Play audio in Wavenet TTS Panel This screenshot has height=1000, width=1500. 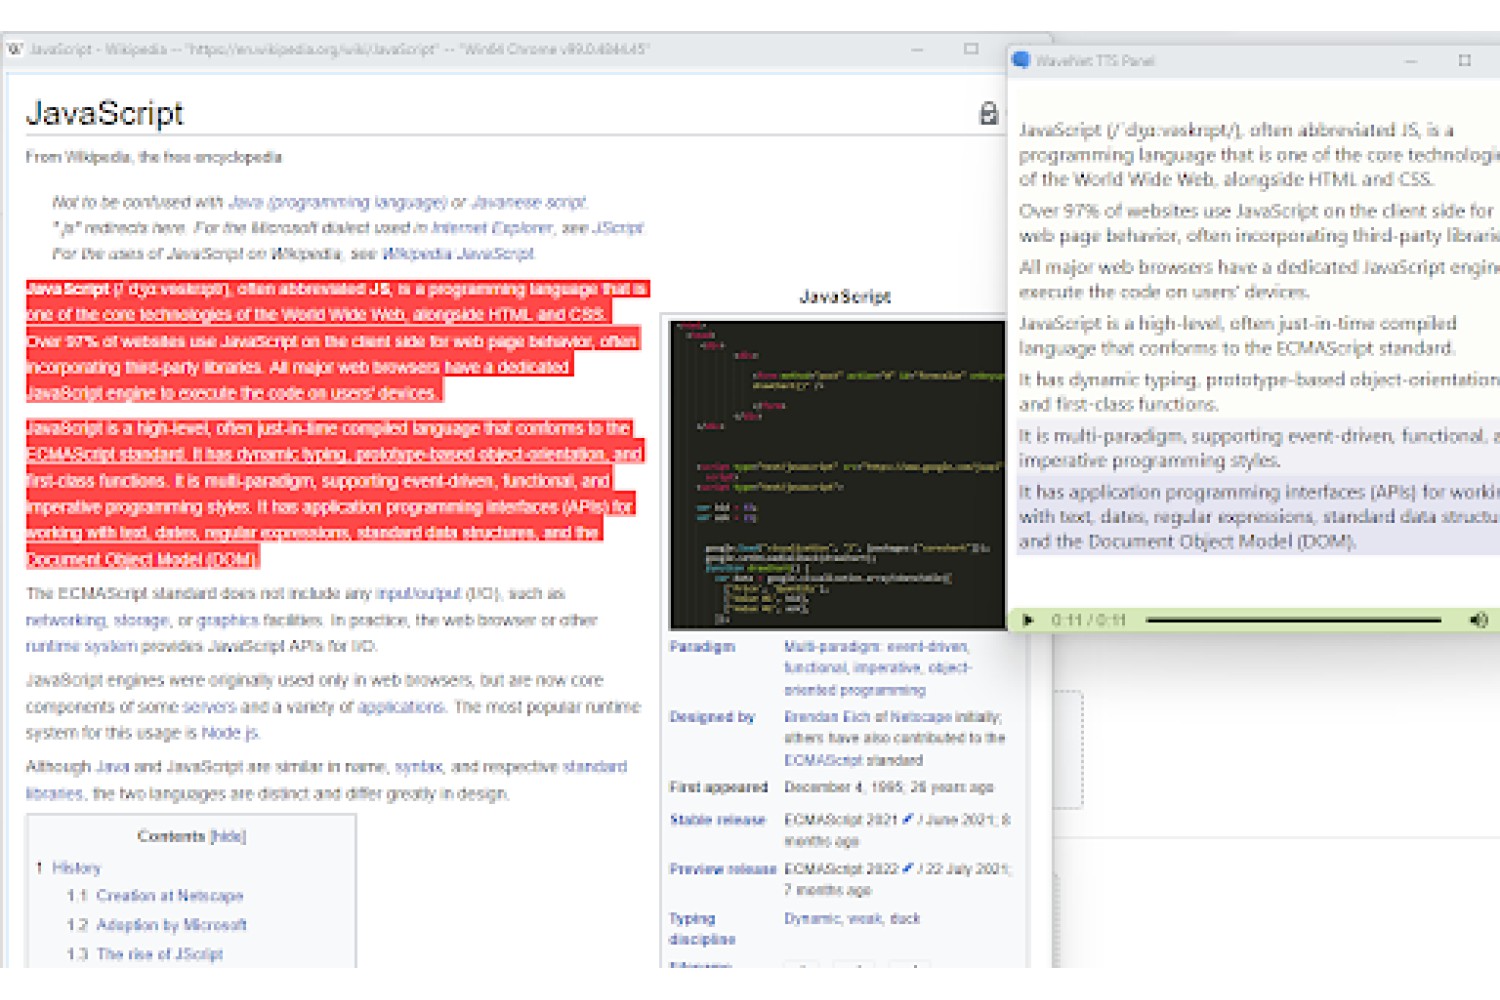pos(1028,620)
